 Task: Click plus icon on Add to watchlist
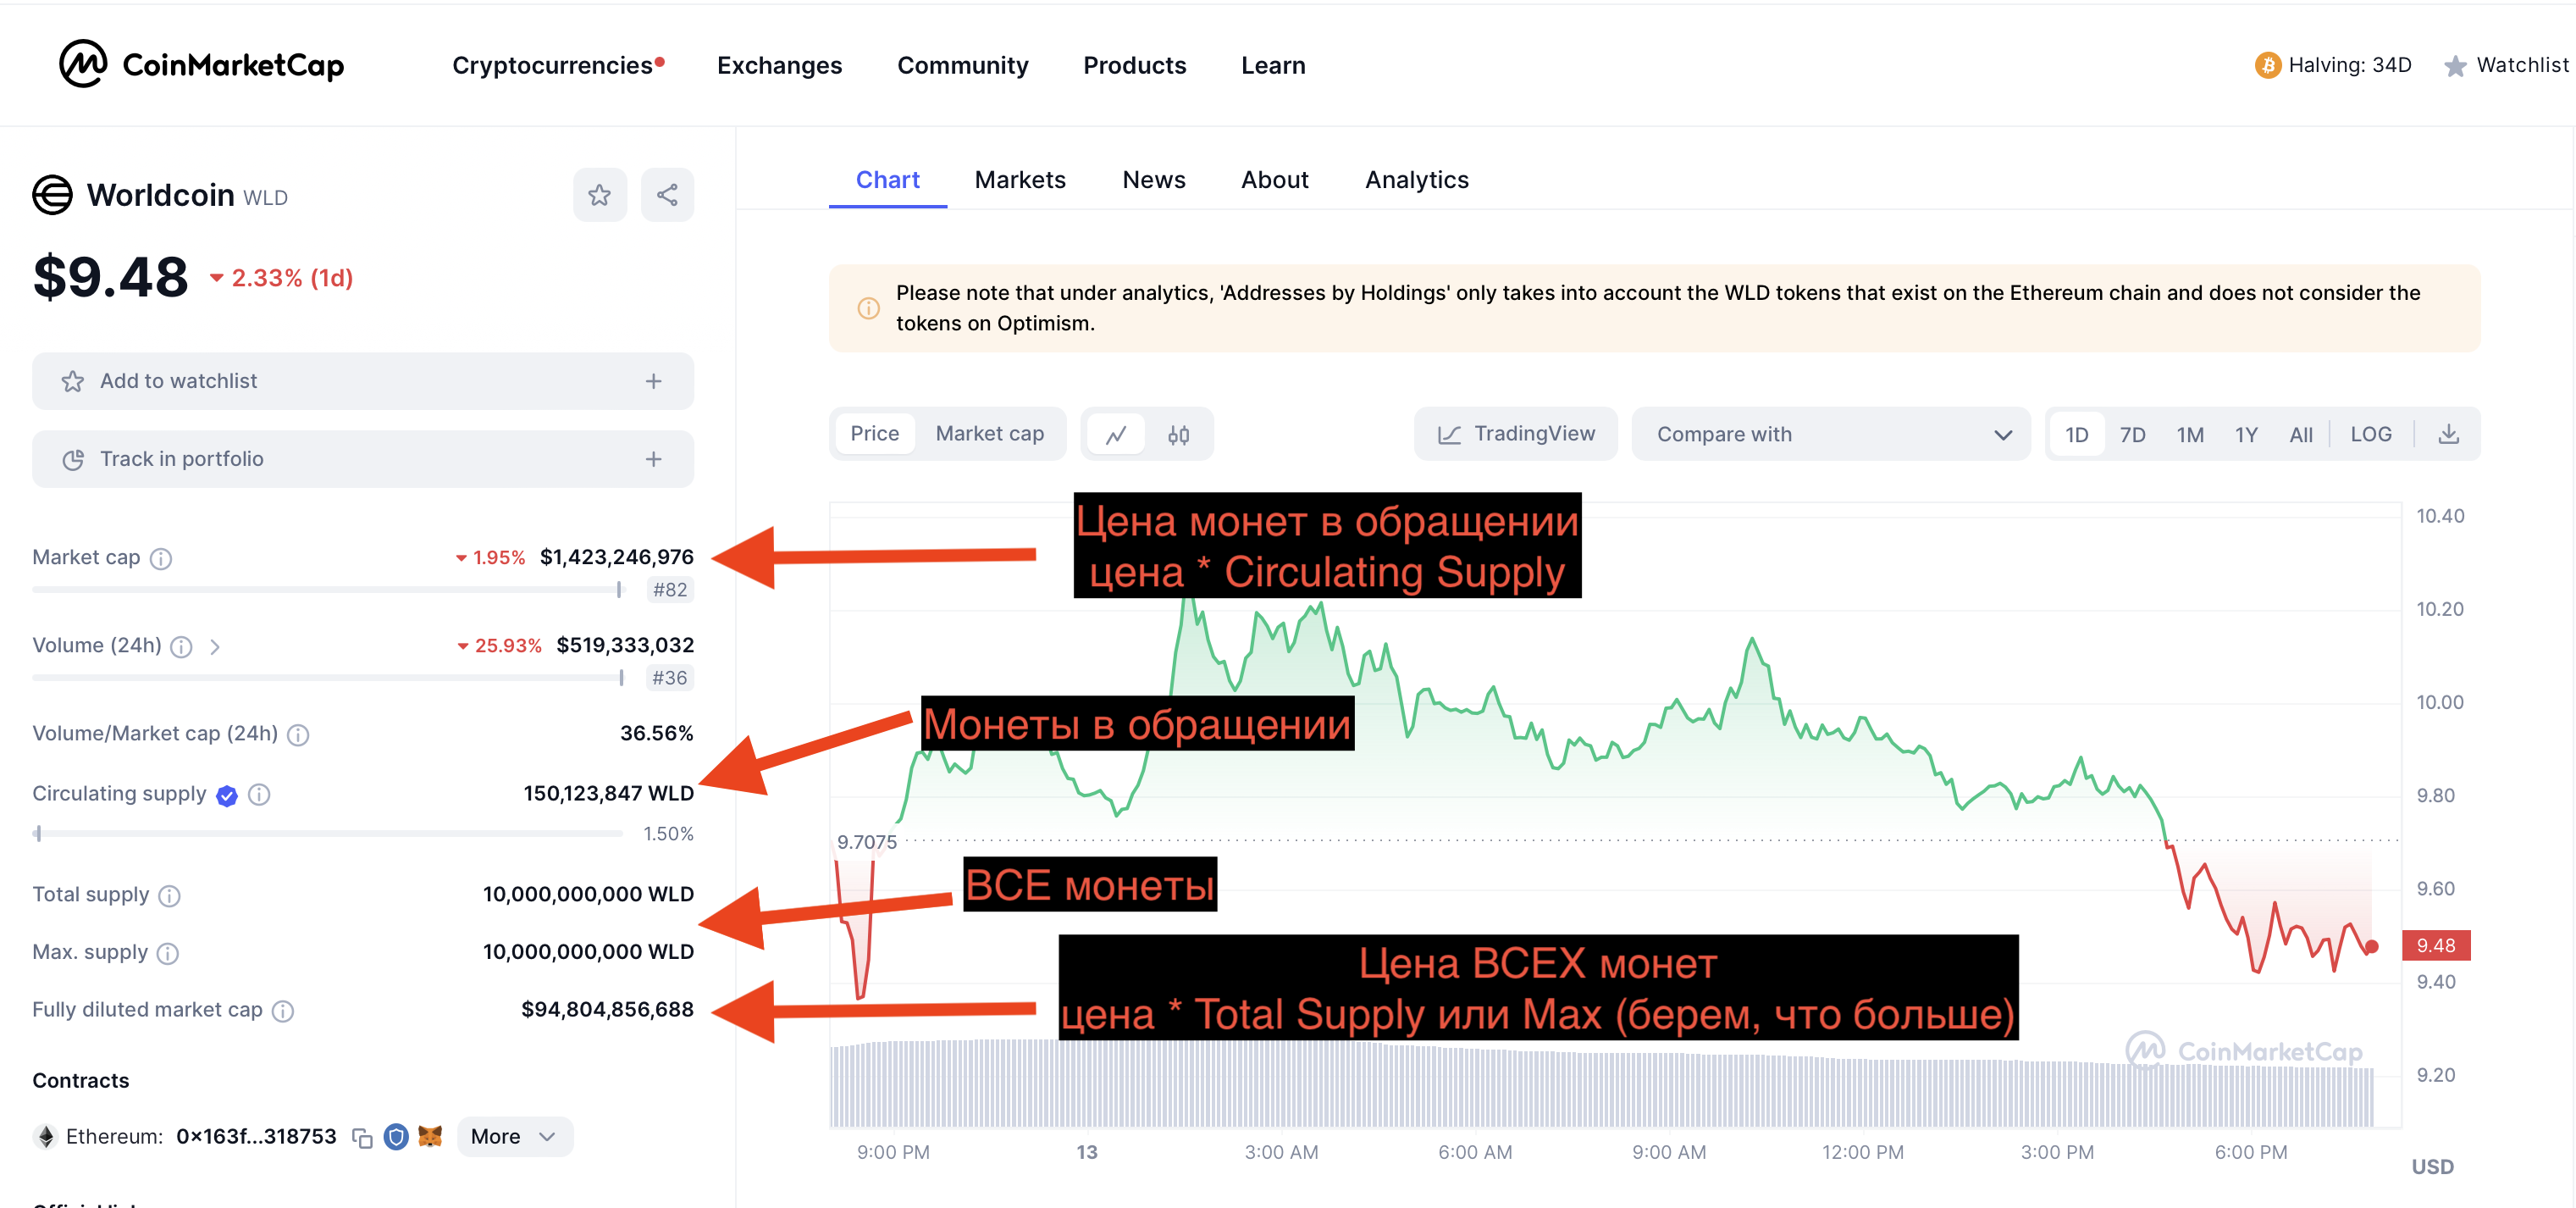click(653, 381)
